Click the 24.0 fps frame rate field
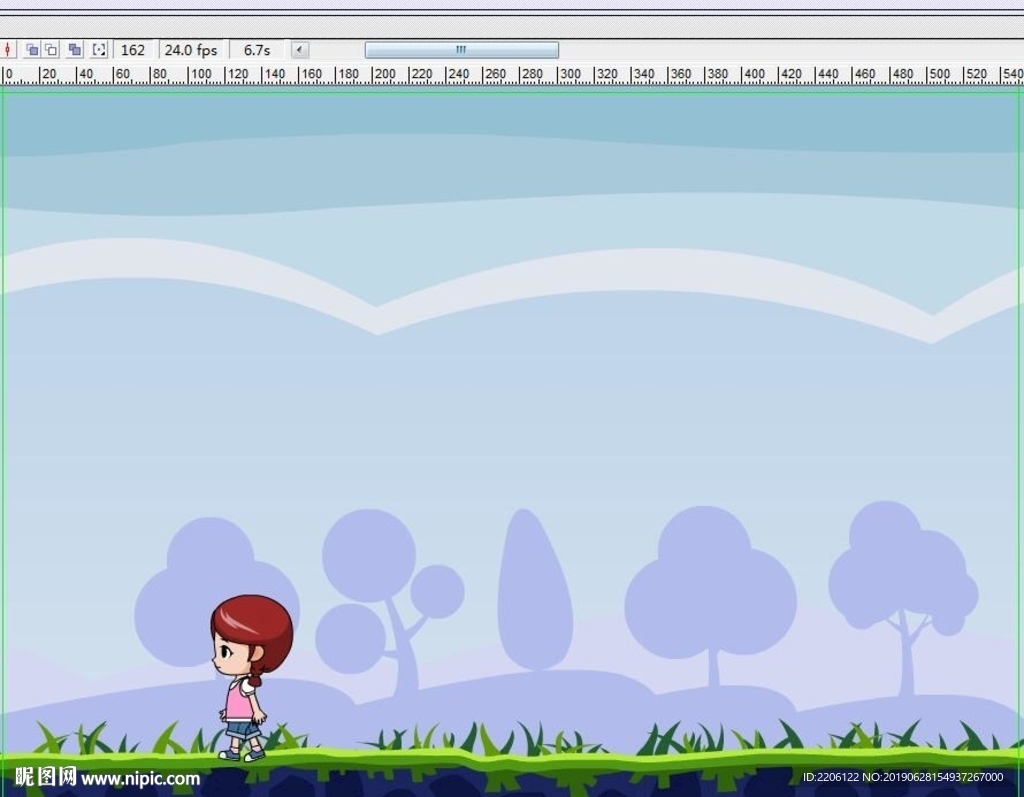The image size is (1024, 797). tap(191, 50)
